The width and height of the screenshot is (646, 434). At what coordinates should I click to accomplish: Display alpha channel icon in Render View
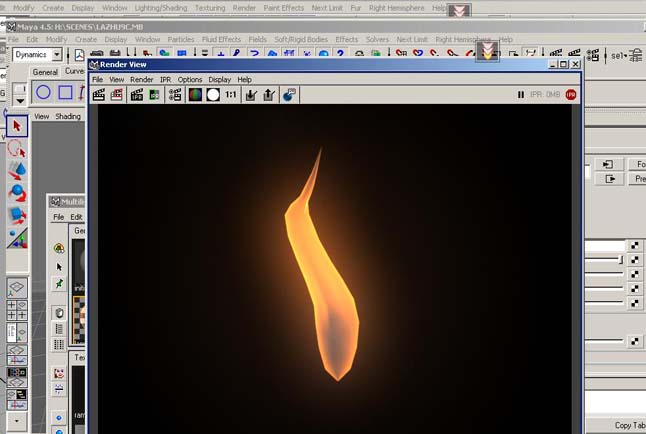tap(213, 95)
